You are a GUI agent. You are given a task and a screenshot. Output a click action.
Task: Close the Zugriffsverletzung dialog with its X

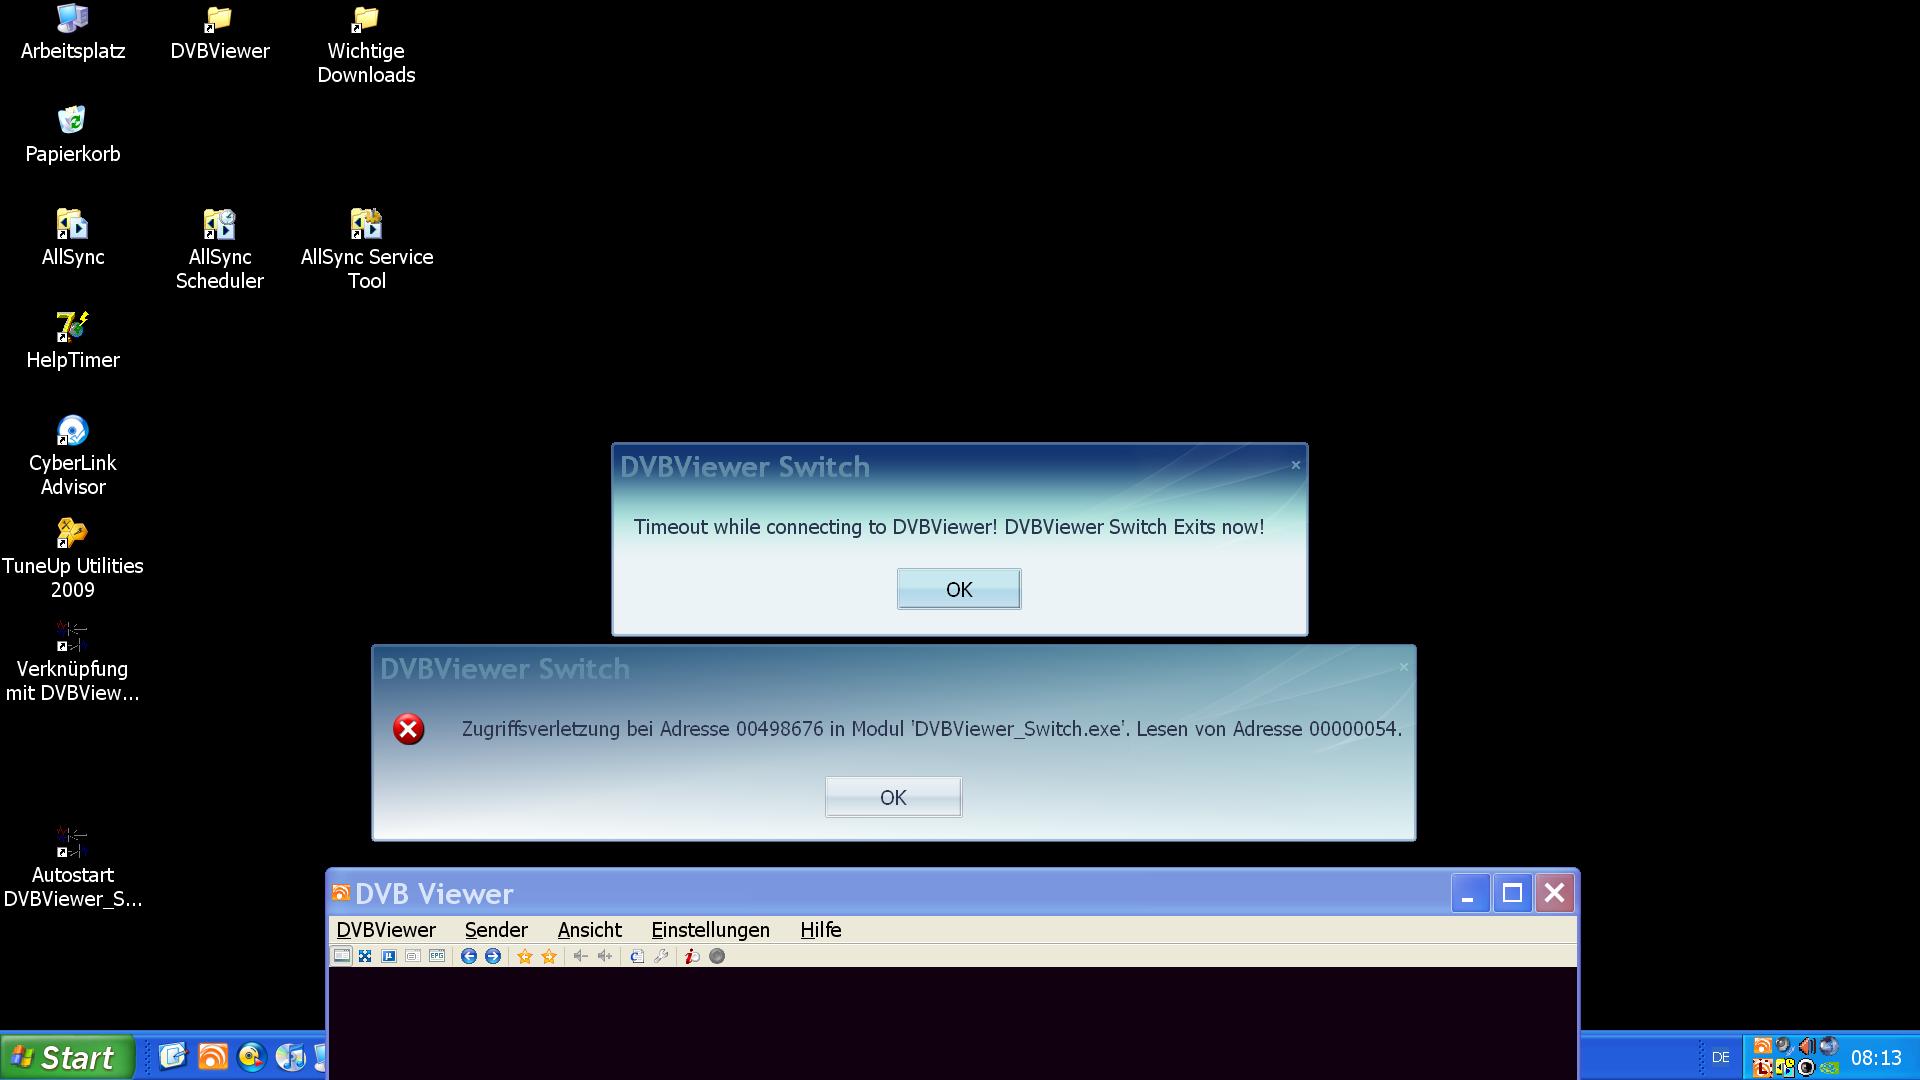point(1403,666)
